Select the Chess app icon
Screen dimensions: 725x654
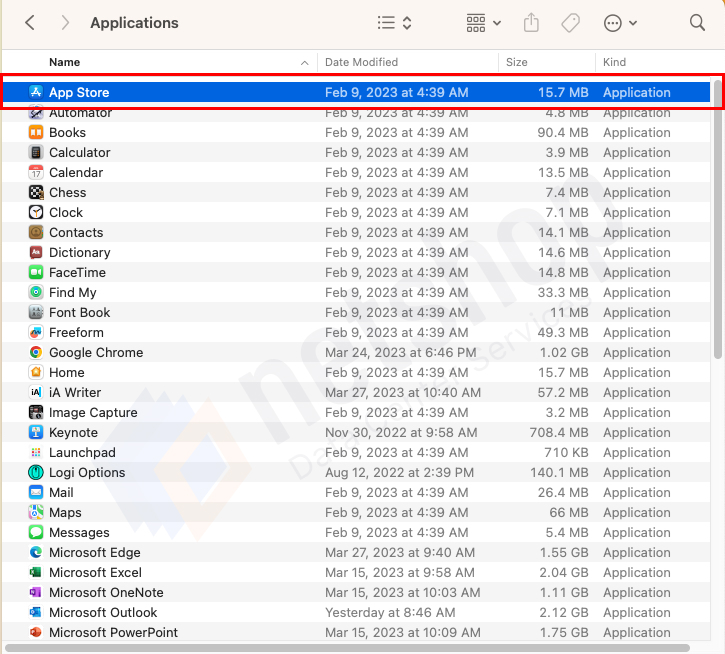[x=36, y=192]
